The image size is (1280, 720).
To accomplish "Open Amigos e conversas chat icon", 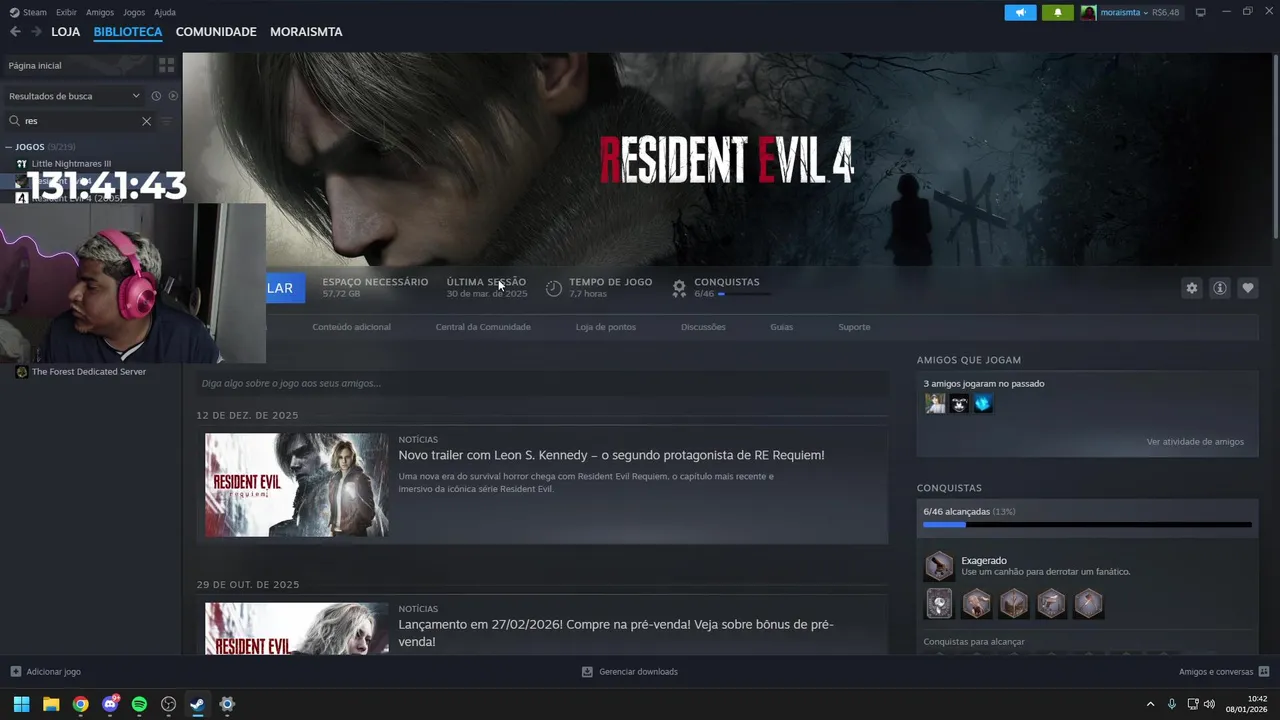I will pyautogui.click(x=1264, y=672).
